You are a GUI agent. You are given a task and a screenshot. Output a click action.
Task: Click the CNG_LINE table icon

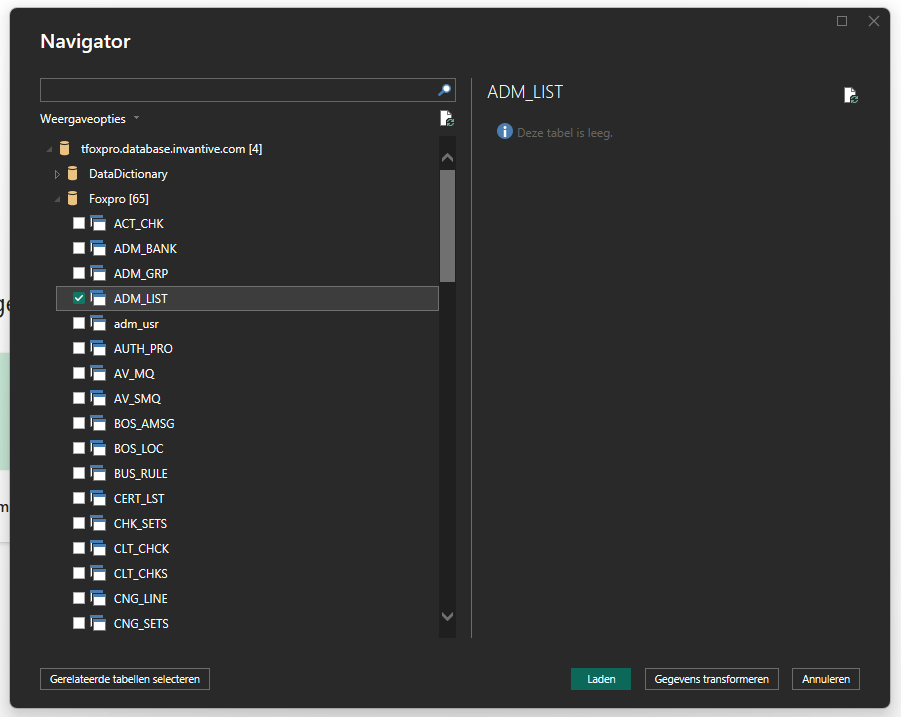tap(98, 599)
